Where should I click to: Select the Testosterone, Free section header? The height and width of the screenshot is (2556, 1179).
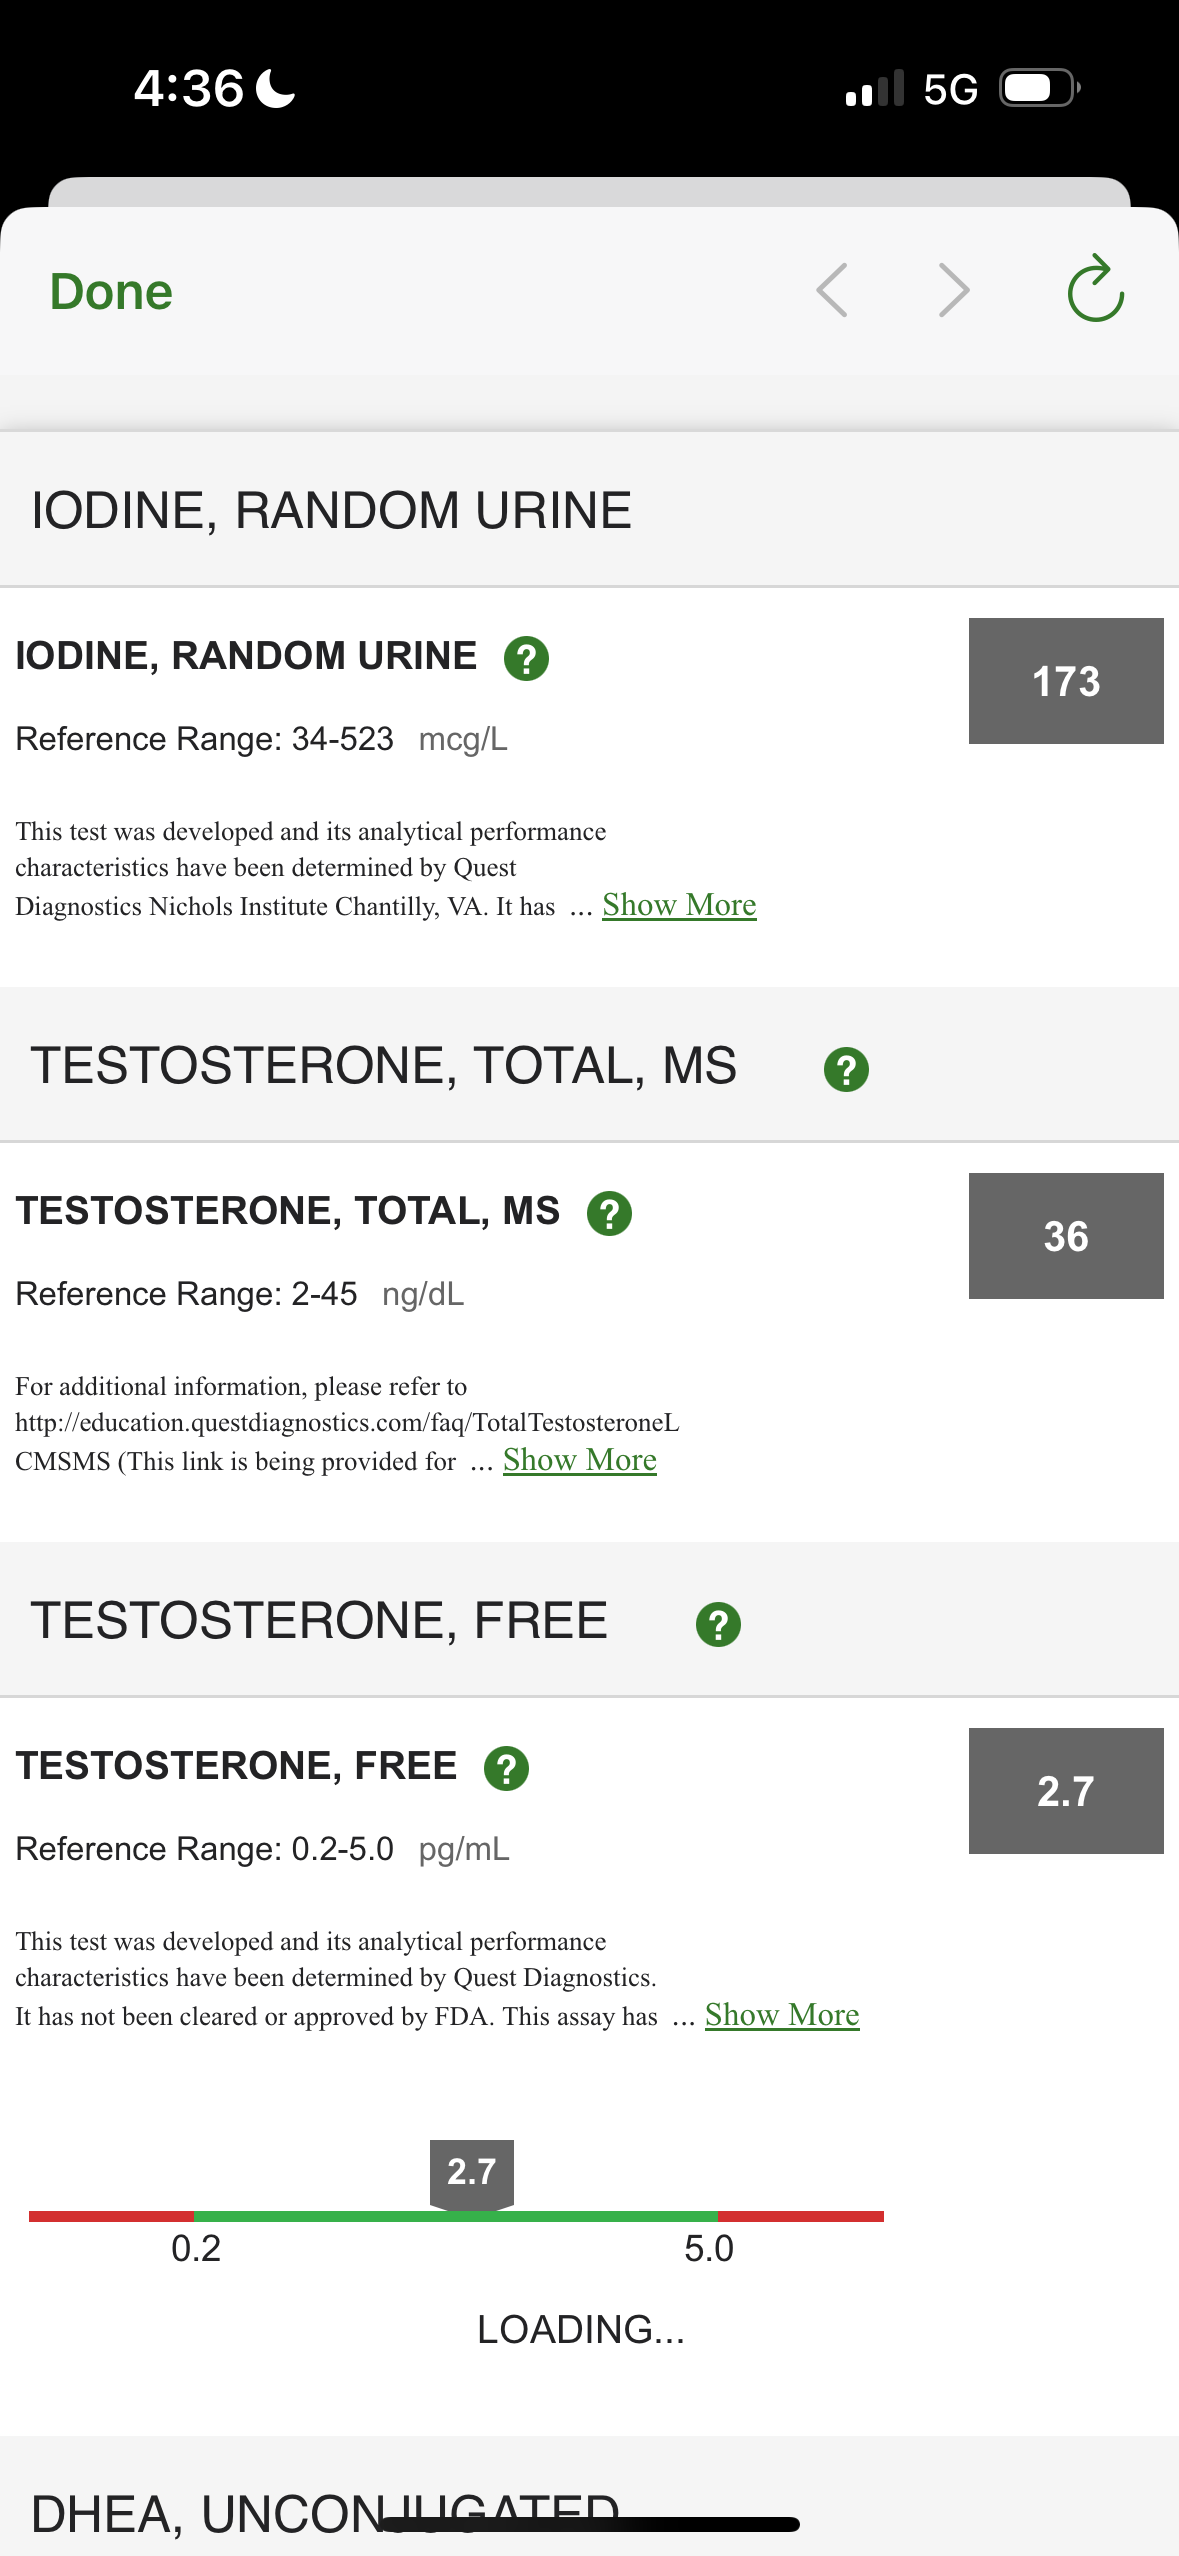coord(319,1621)
